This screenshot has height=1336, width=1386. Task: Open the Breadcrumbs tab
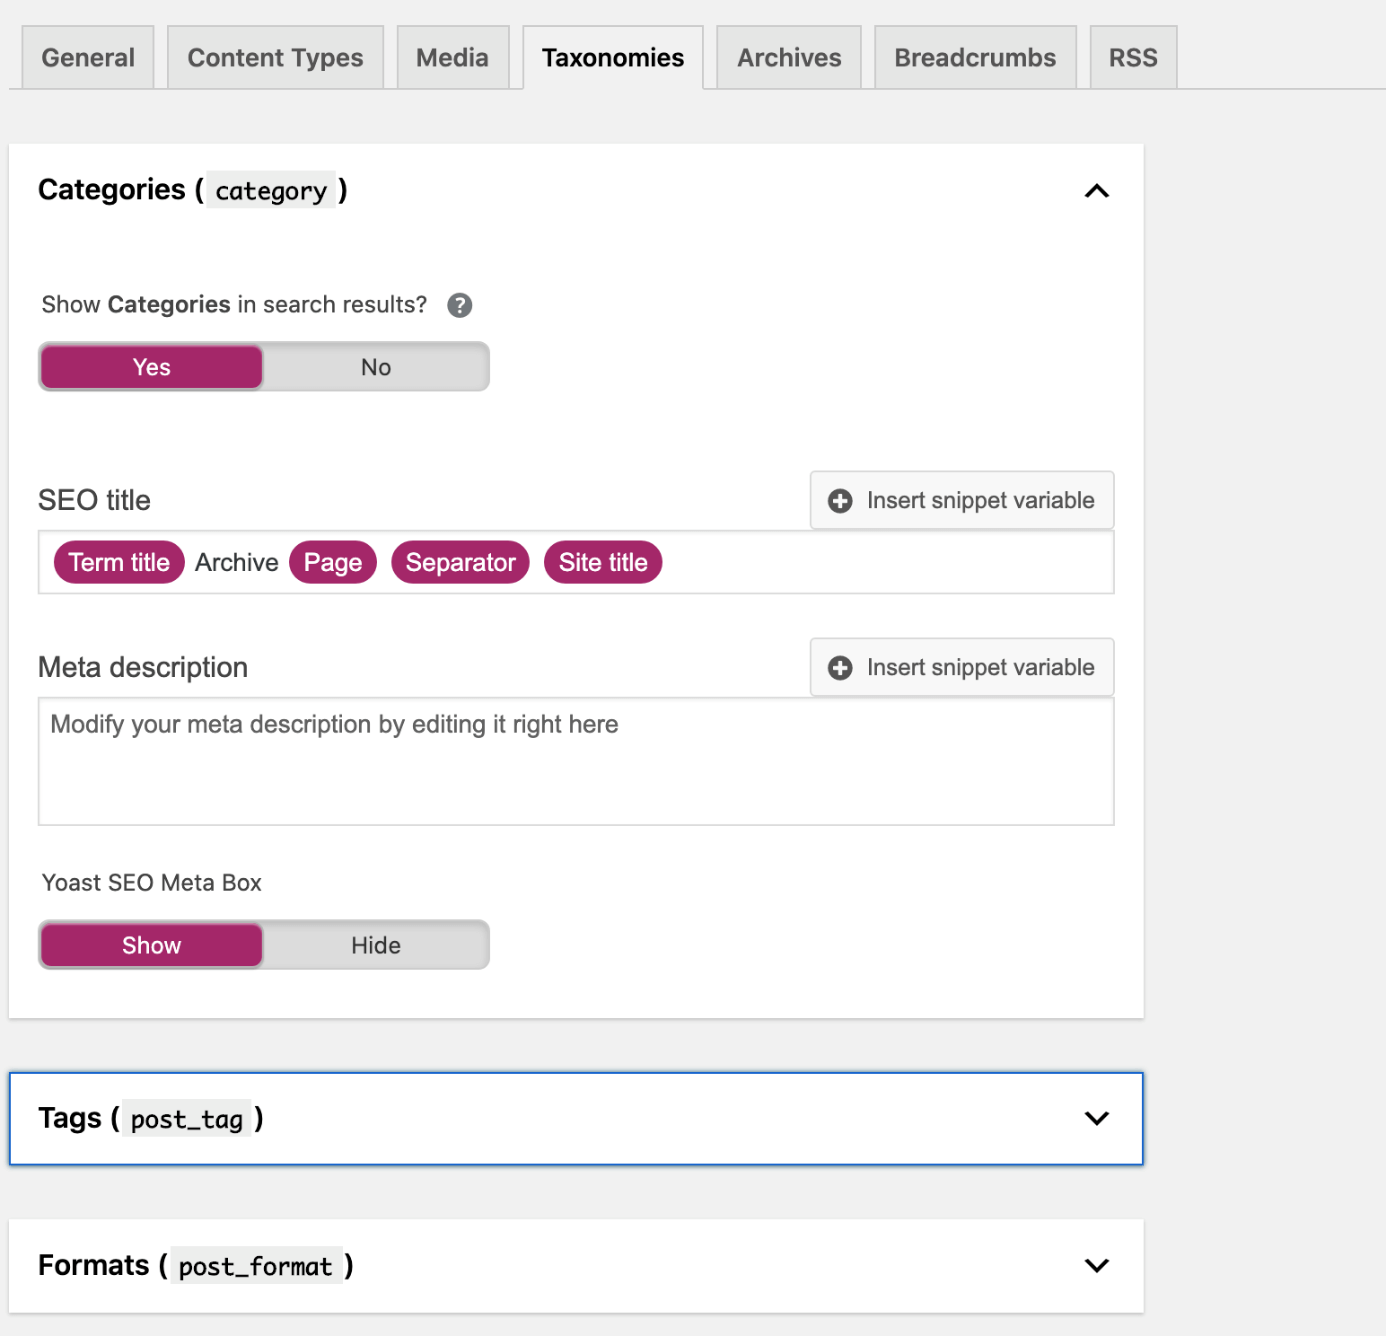pos(975,58)
